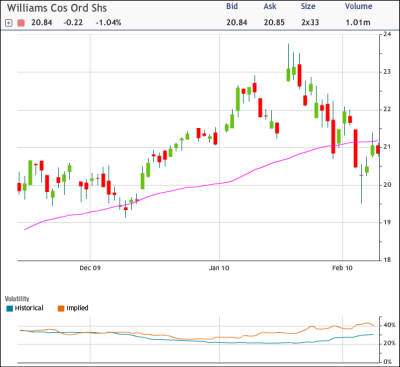Click the Ask column header
This screenshot has height=367, width=400.
270,6
